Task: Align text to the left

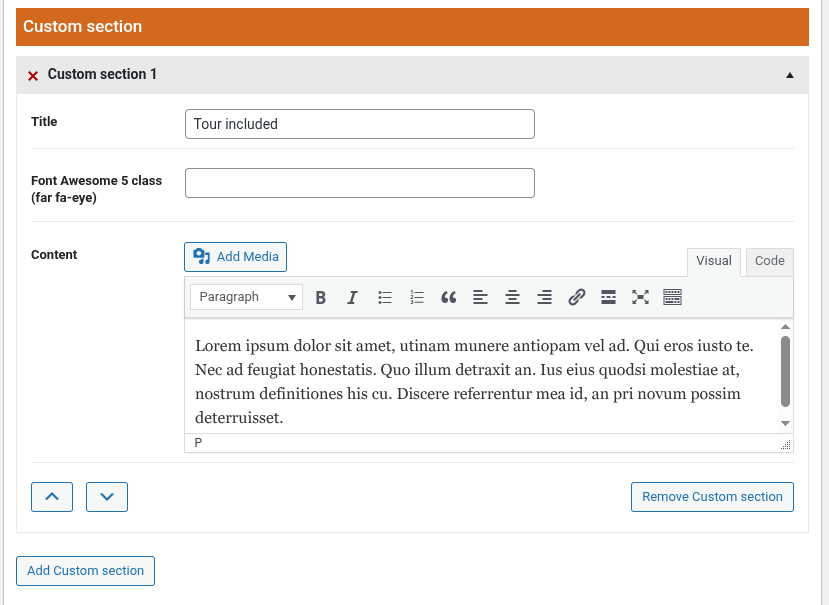Action: (480, 297)
